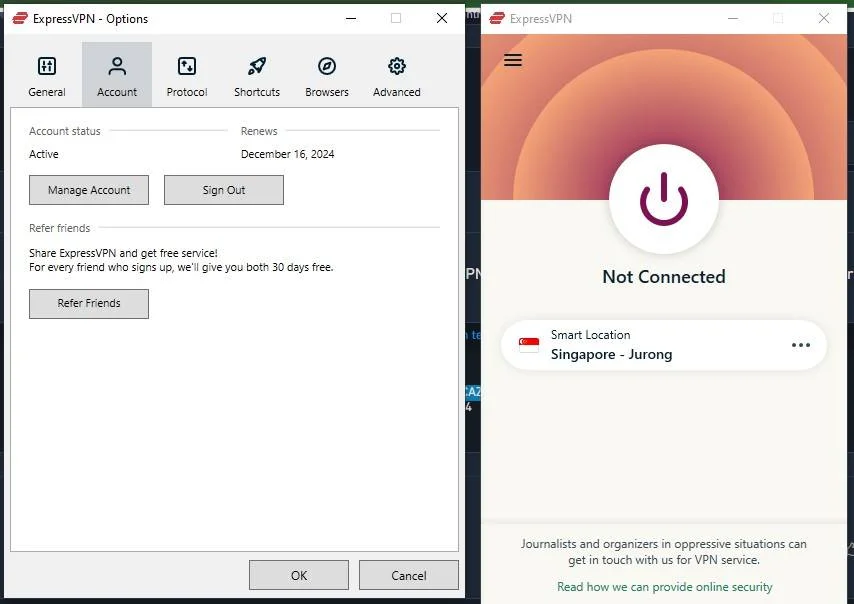Click the Smart Location label
This screenshot has width=854, height=604.
tap(590, 335)
